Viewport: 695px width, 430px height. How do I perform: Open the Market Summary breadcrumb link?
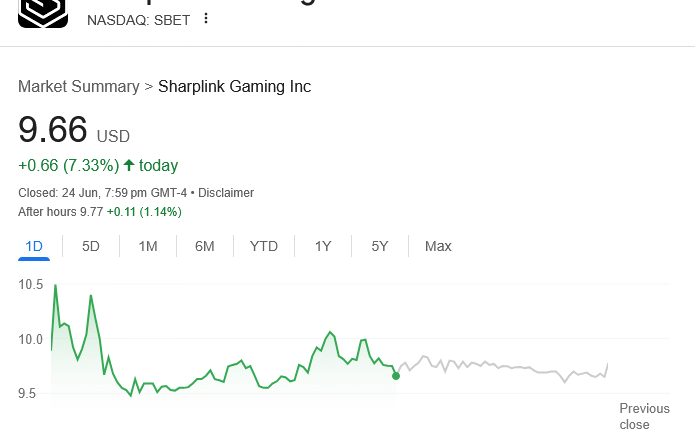tap(78, 87)
